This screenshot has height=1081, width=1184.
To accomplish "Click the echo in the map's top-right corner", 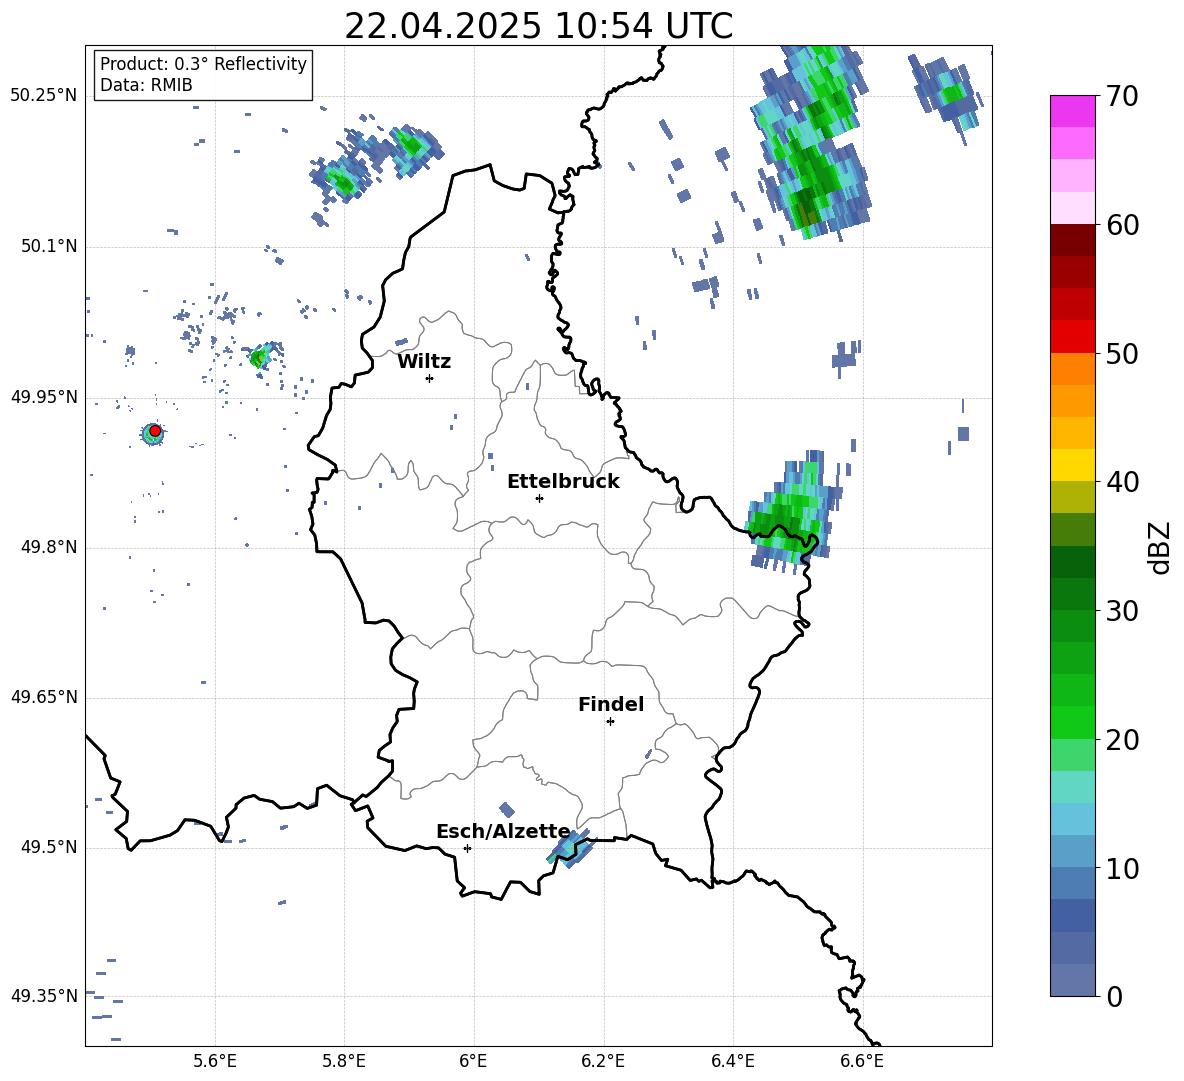I will pyautogui.click(x=945, y=98).
